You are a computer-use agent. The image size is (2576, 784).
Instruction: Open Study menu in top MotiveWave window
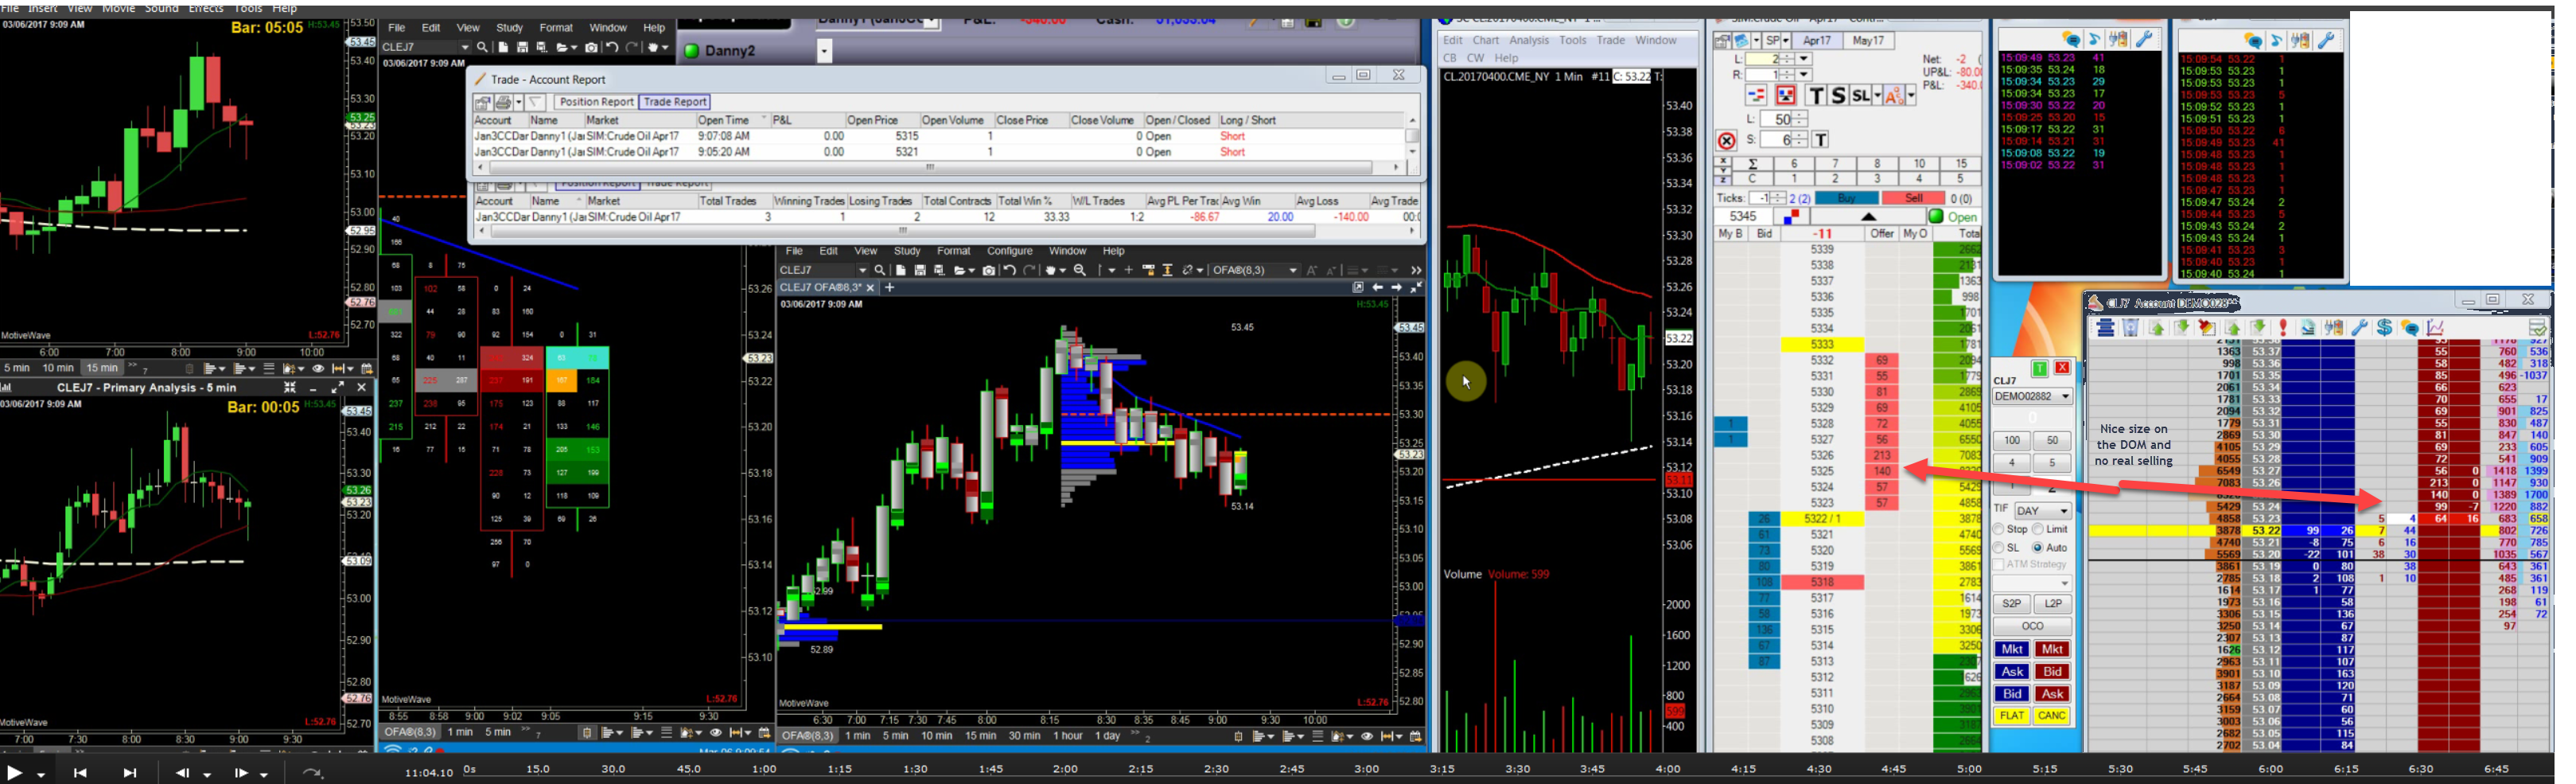(509, 28)
